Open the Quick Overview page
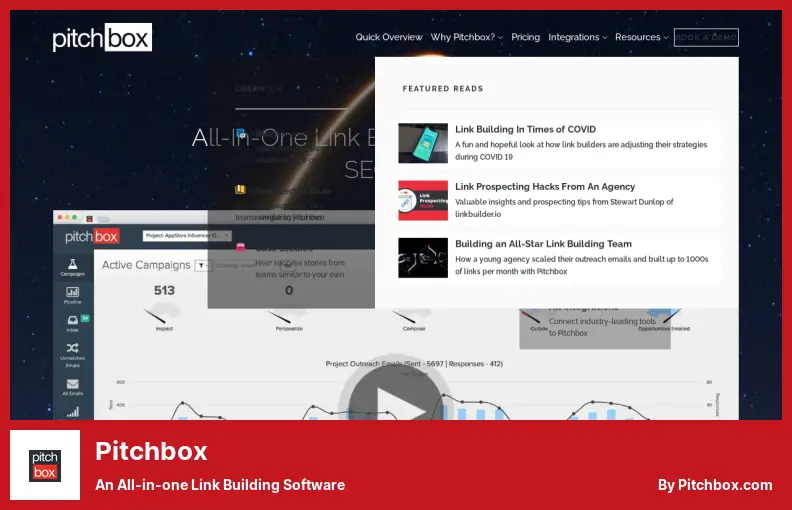Viewport: 792px width, 510px height. (x=388, y=37)
